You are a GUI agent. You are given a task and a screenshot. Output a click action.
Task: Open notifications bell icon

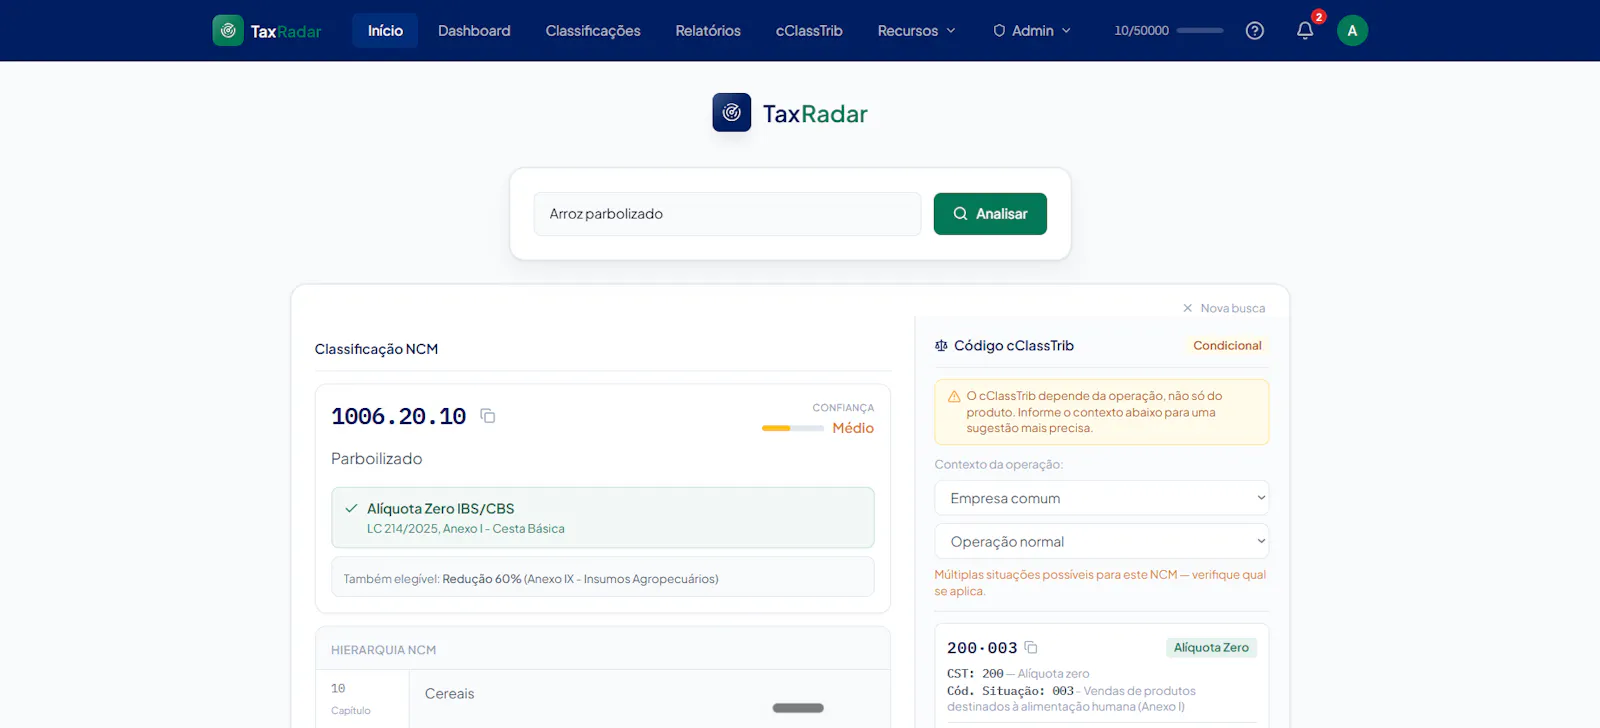(1305, 31)
